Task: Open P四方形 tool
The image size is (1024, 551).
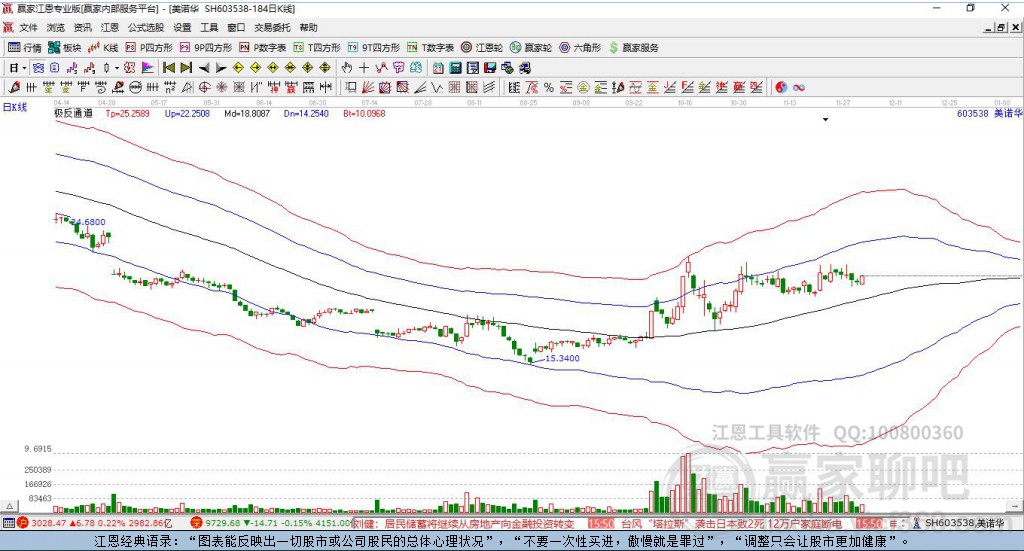Action: 149,48
